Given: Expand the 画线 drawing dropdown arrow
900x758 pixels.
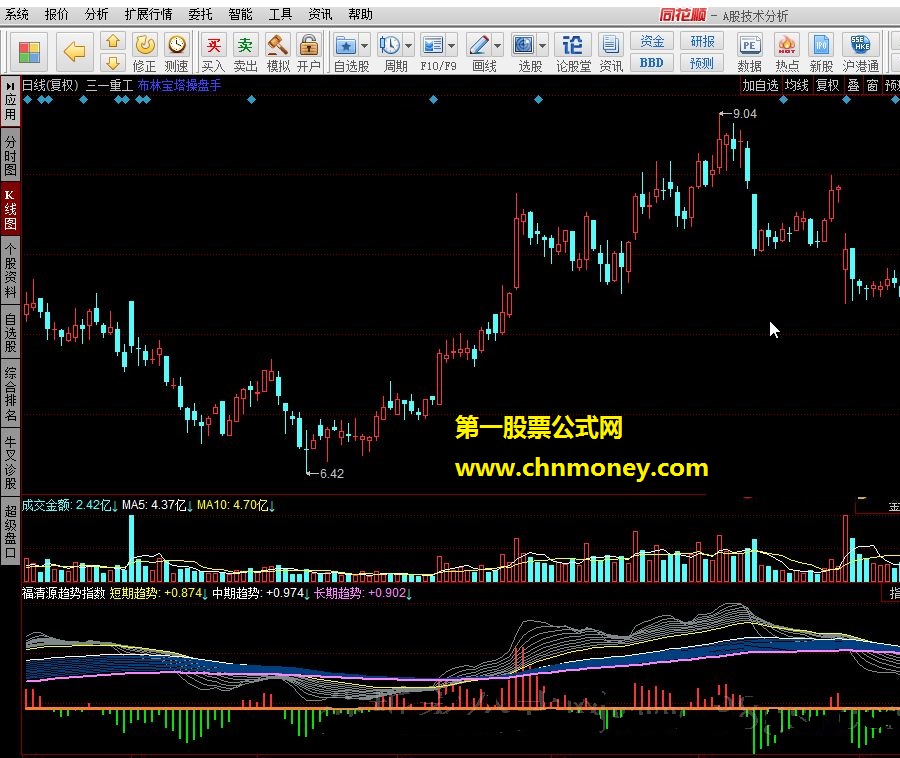Looking at the screenshot, I should (497, 45).
